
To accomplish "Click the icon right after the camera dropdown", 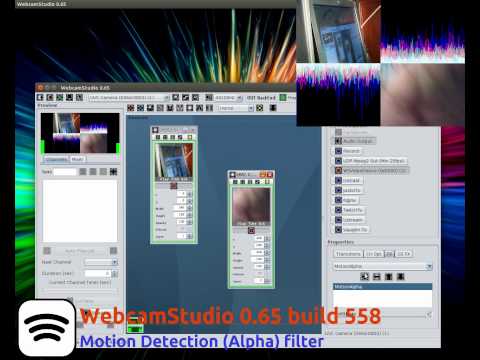I will (x=176, y=97).
